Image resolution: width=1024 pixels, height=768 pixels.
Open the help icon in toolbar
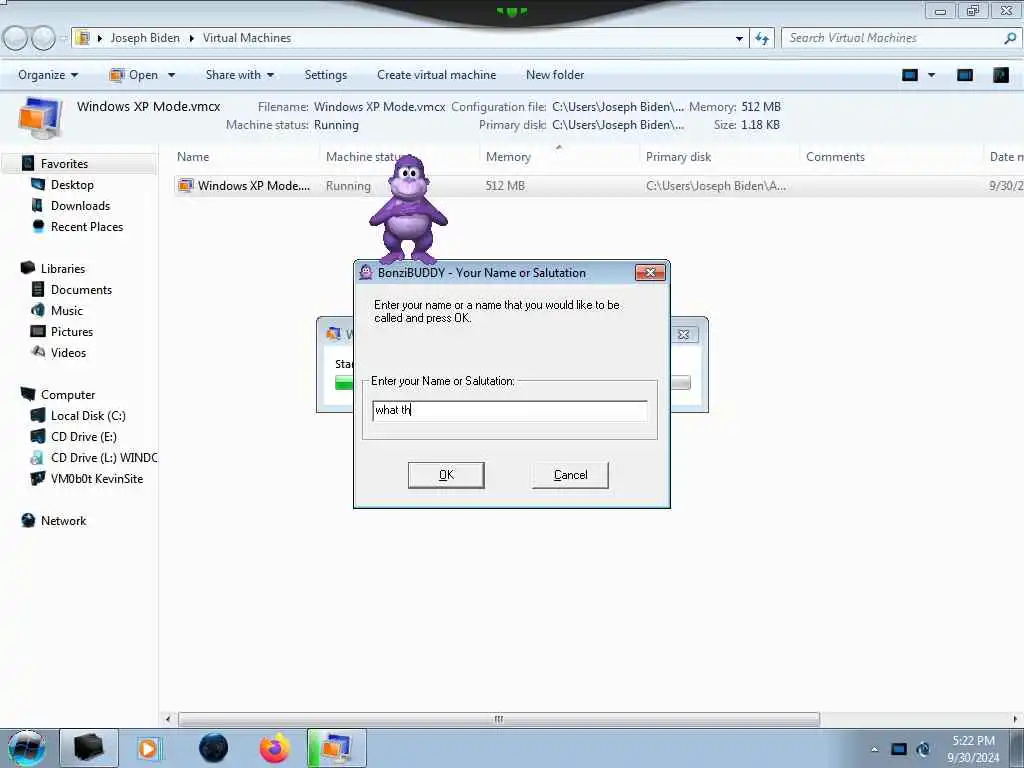click(1001, 75)
